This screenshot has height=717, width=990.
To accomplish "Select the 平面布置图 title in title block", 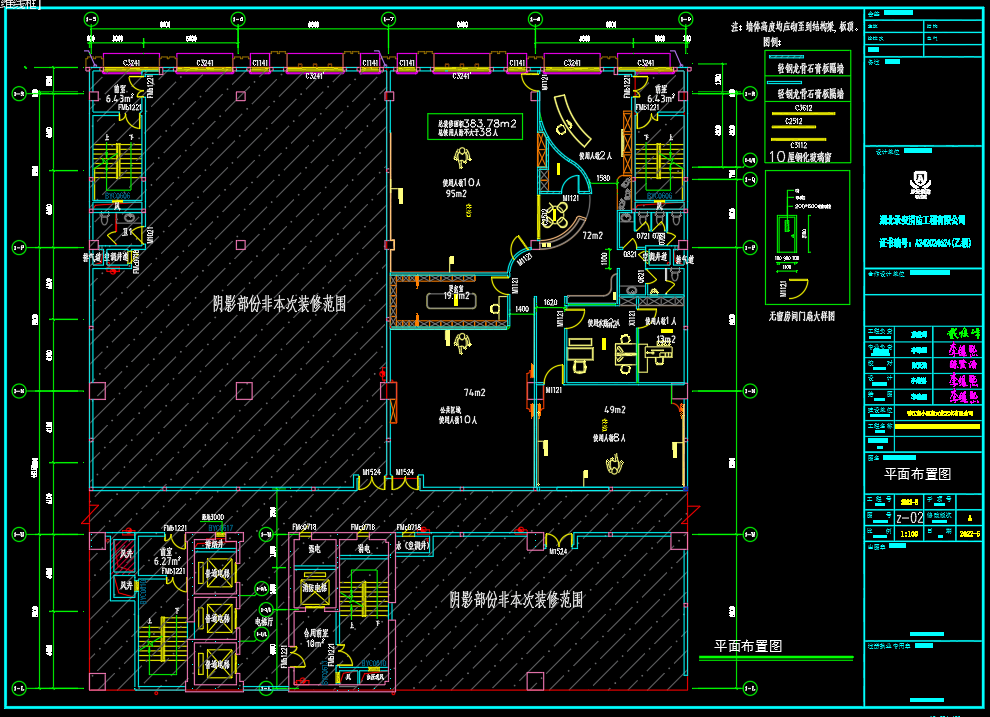I will [917, 475].
